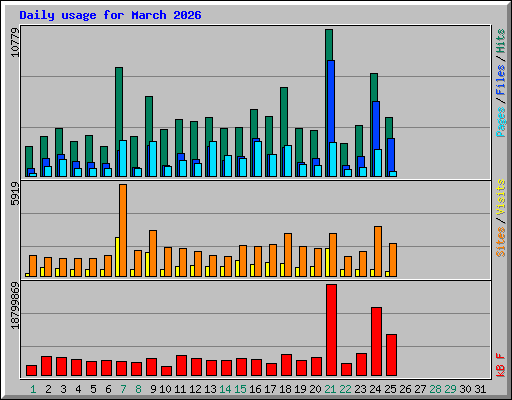Click day 24 on the x-axis
This screenshot has height=400, width=512.
(x=375, y=389)
